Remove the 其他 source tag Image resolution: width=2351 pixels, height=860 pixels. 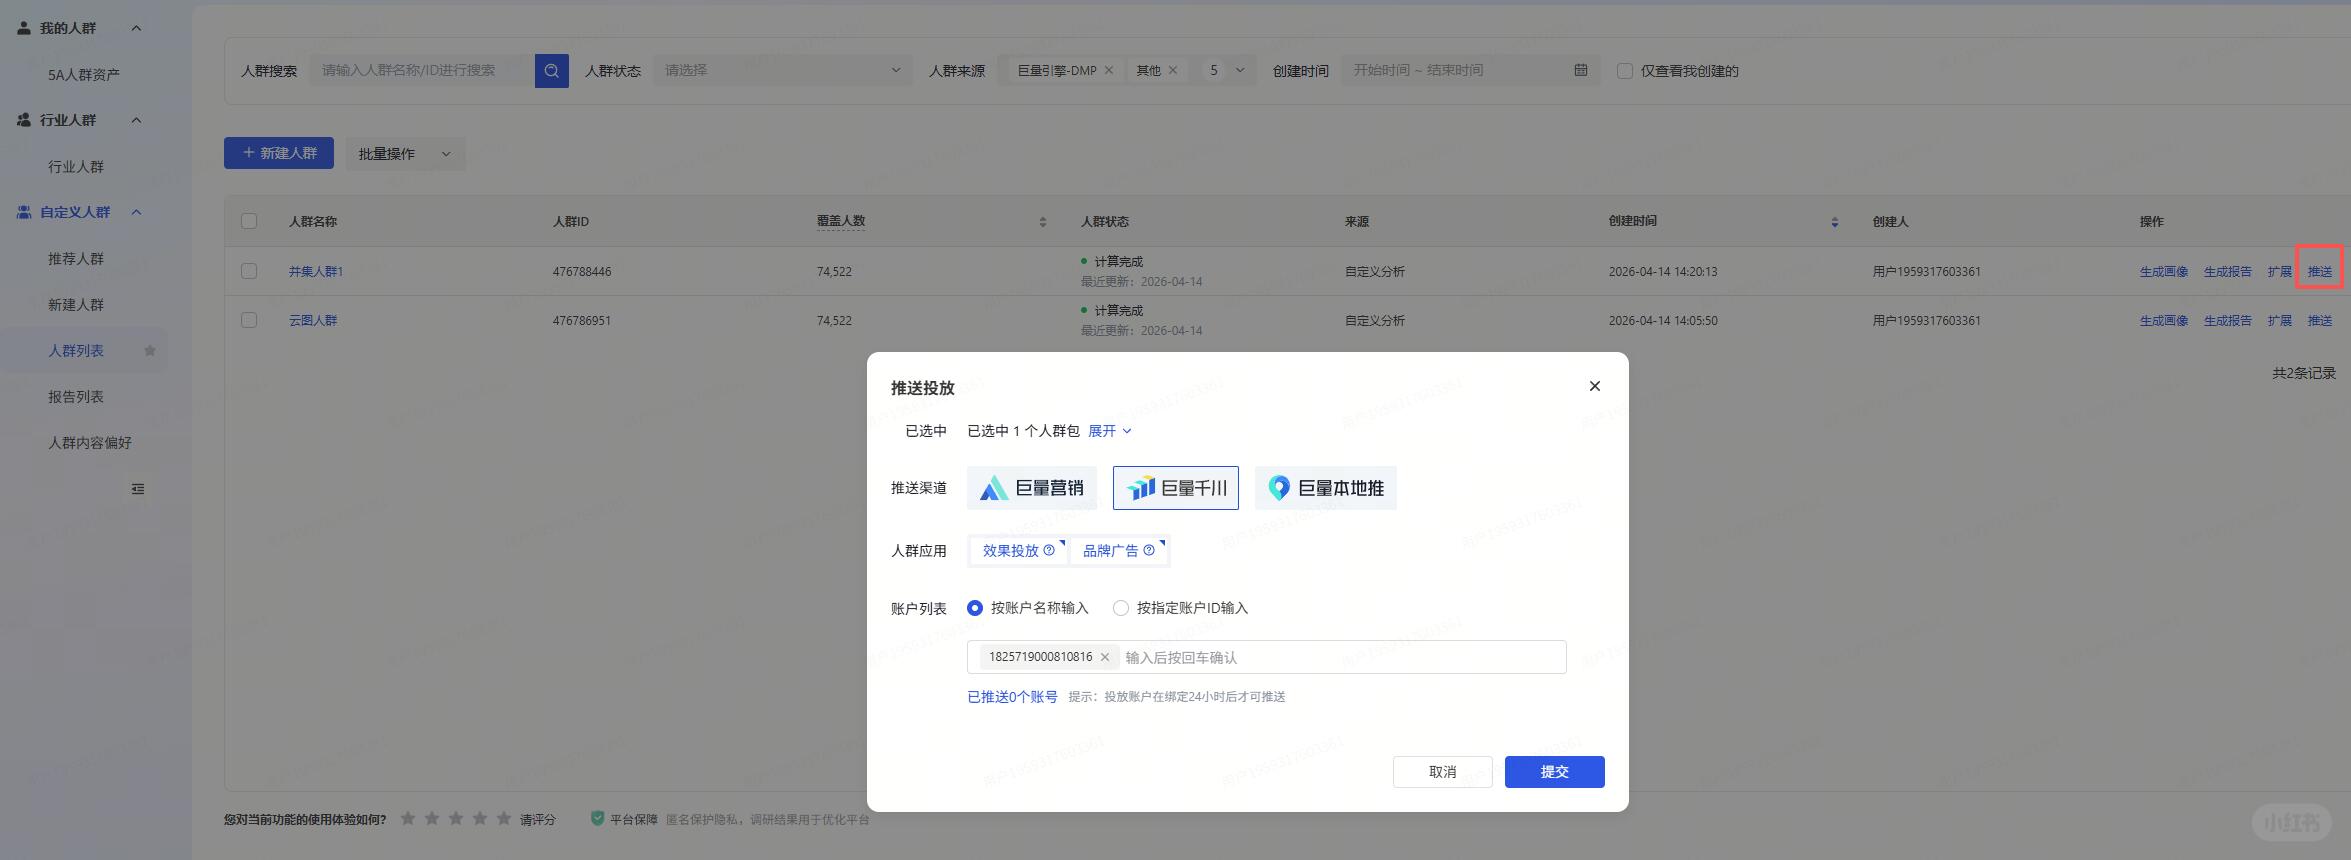coord(1173,70)
